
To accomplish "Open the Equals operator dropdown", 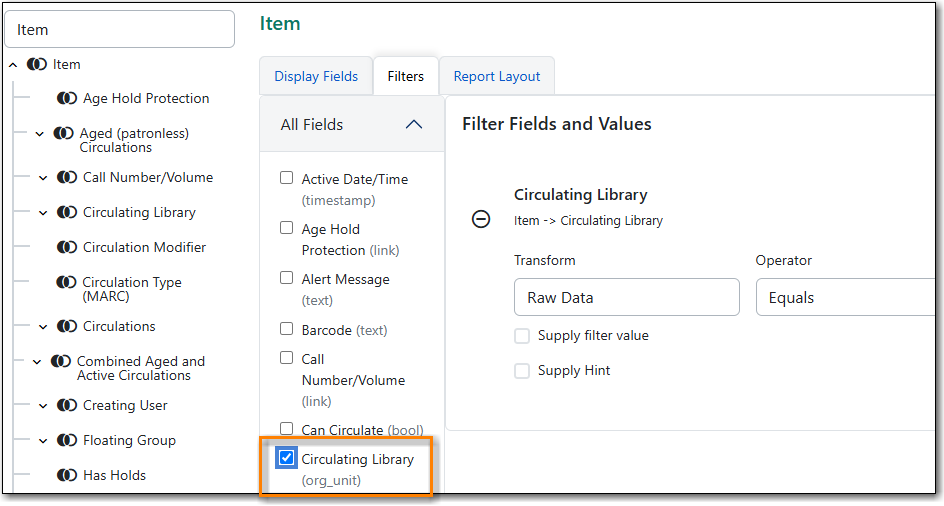I will pyautogui.click(x=848, y=297).
